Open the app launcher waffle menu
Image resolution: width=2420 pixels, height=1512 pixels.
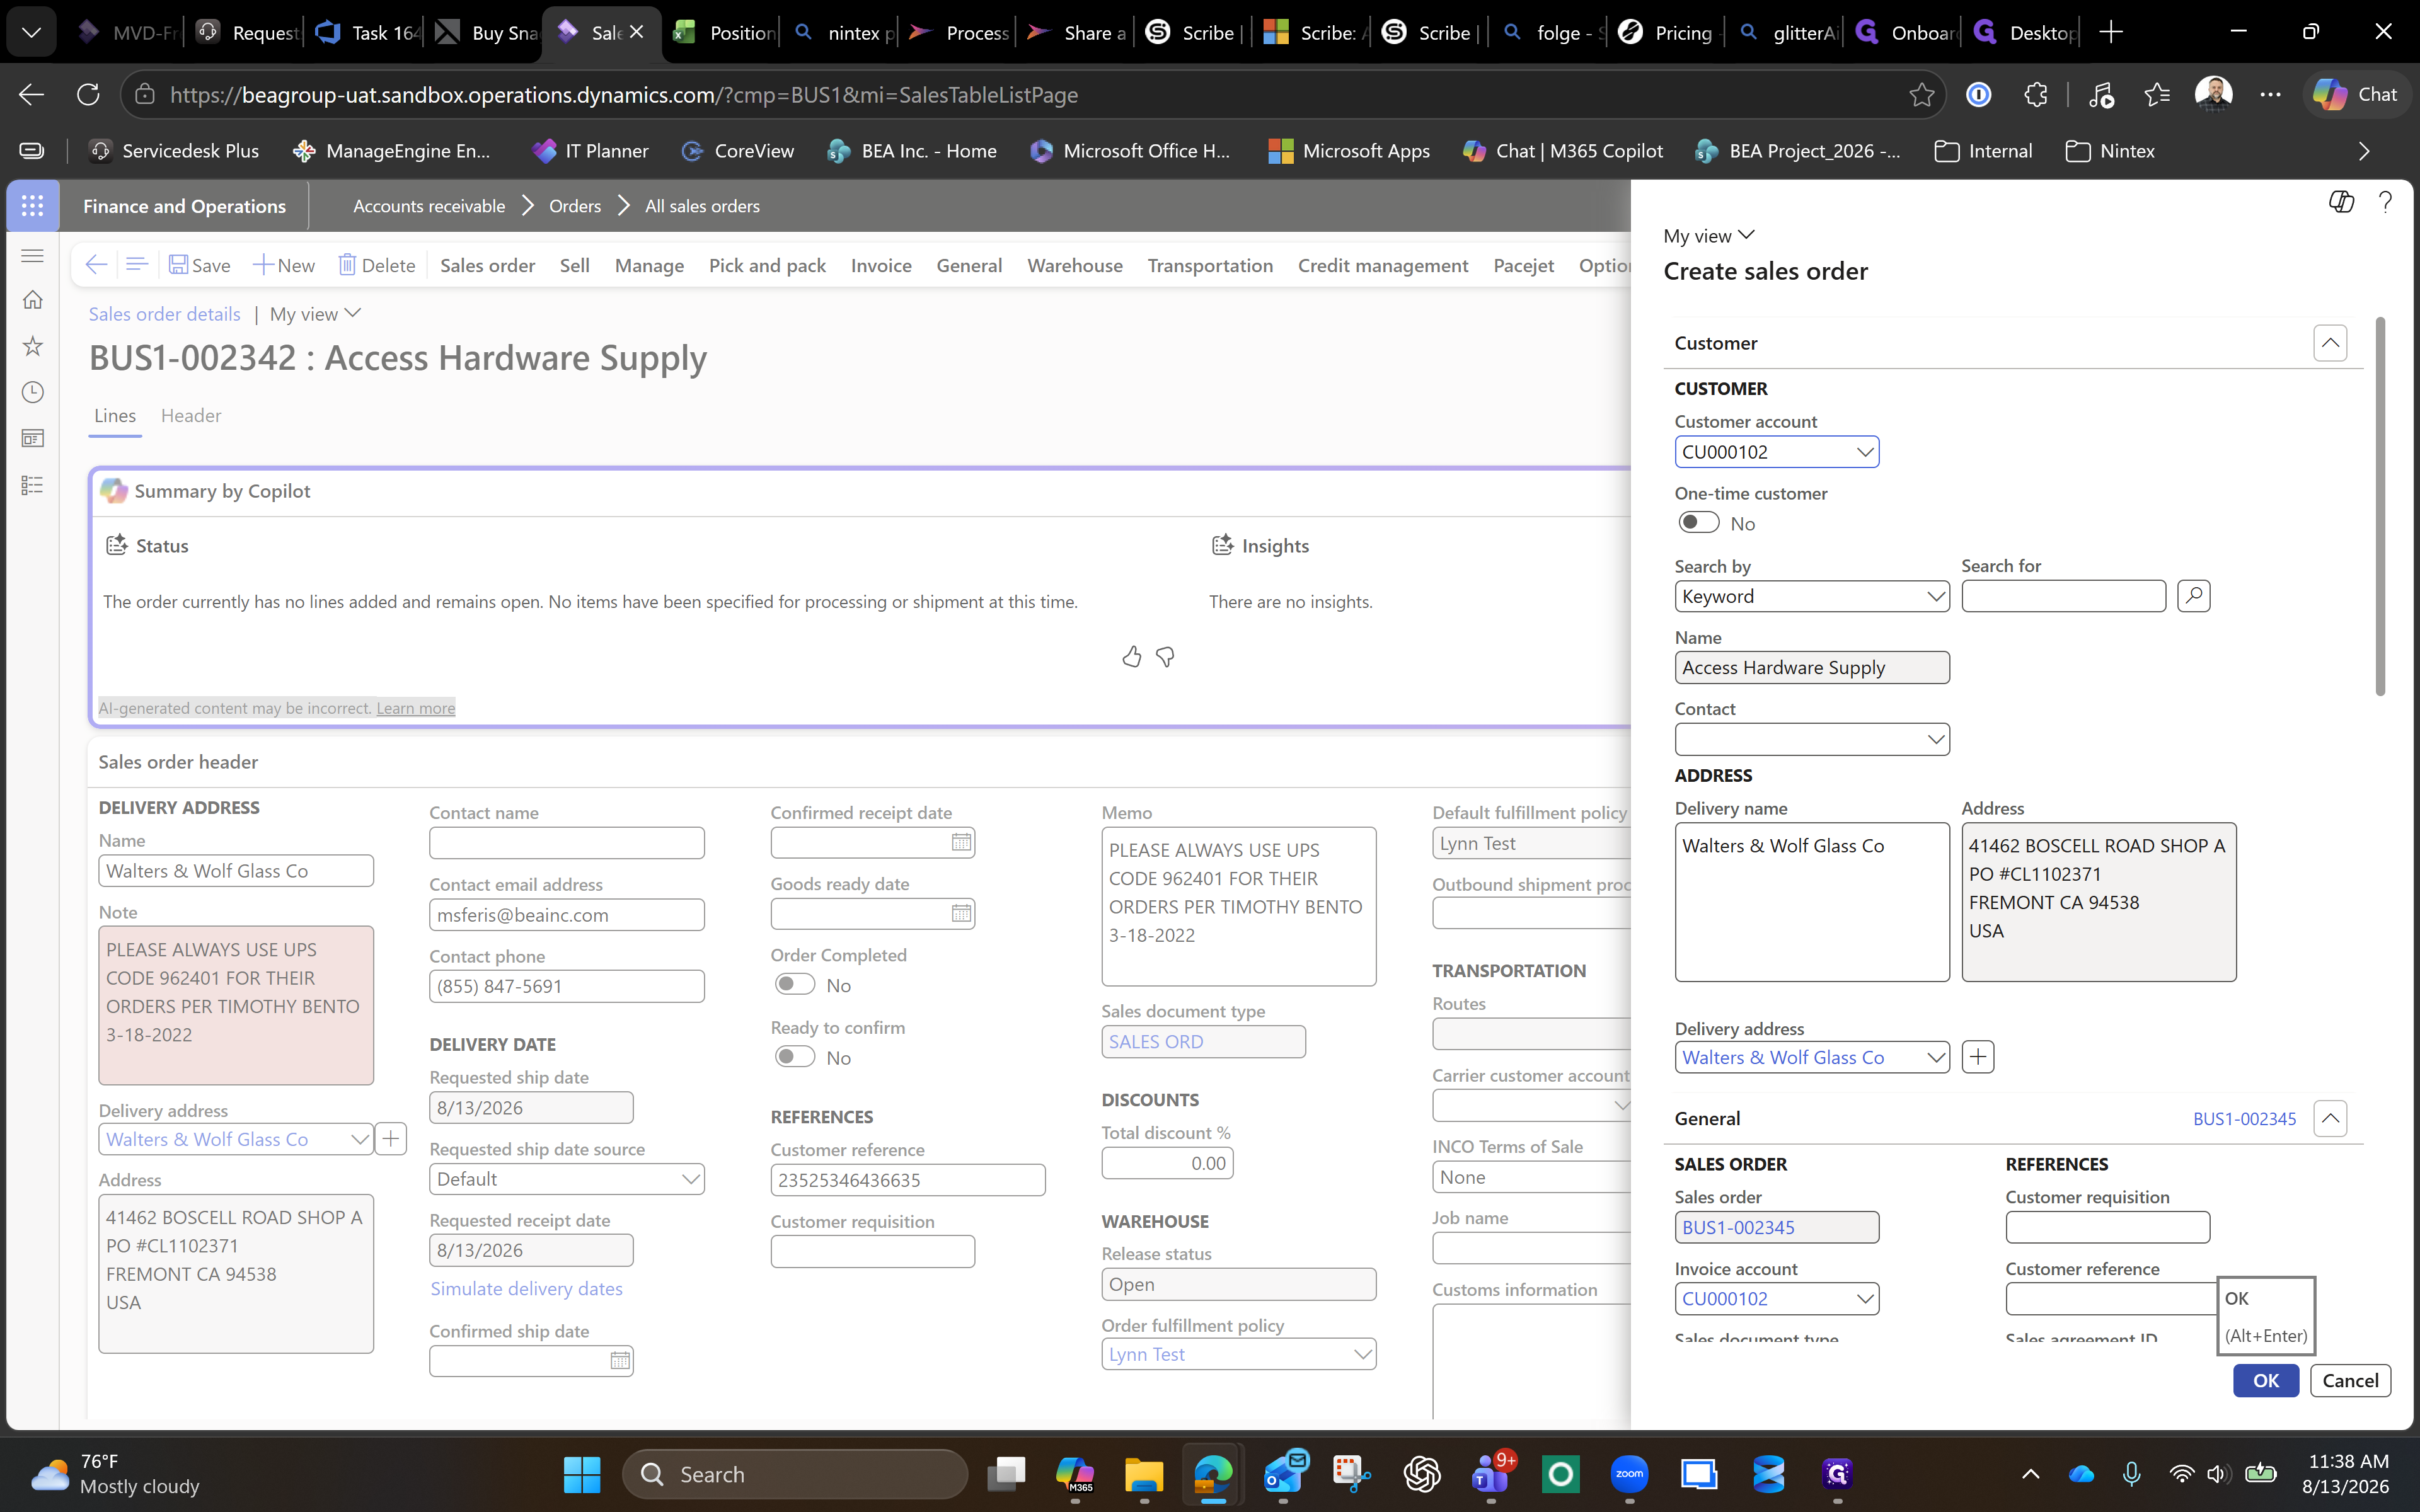[x=32, y=206]
